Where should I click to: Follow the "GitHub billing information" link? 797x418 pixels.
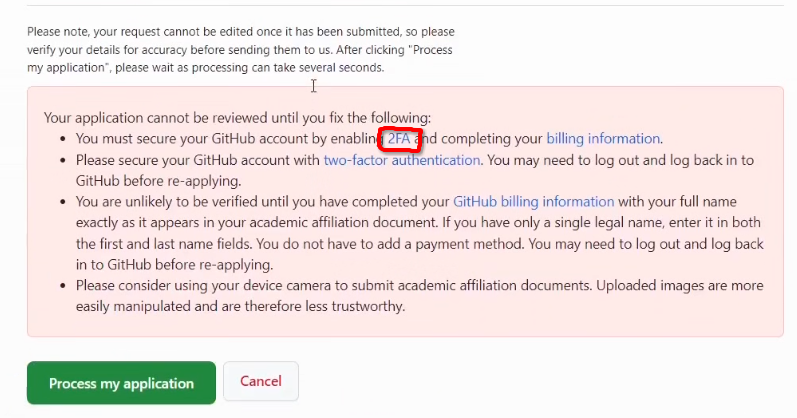pyautogui.click(x=534, y=202)
